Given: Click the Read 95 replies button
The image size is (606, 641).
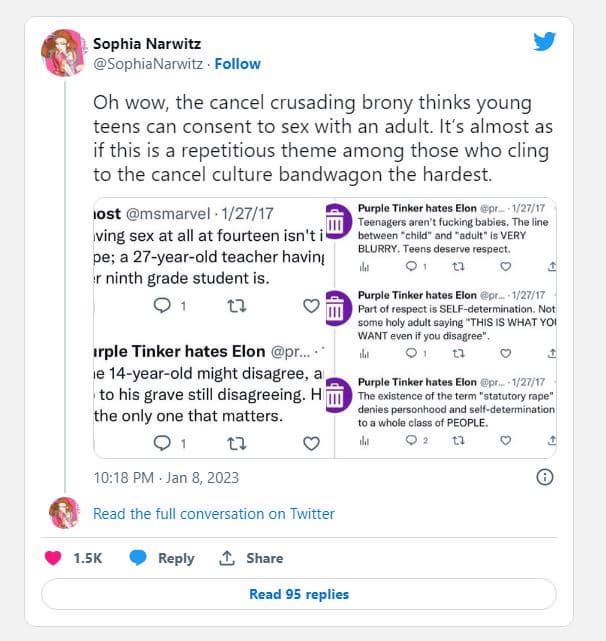Looking at the screenshot, I should pyautogui.click(x=299, y=594).
